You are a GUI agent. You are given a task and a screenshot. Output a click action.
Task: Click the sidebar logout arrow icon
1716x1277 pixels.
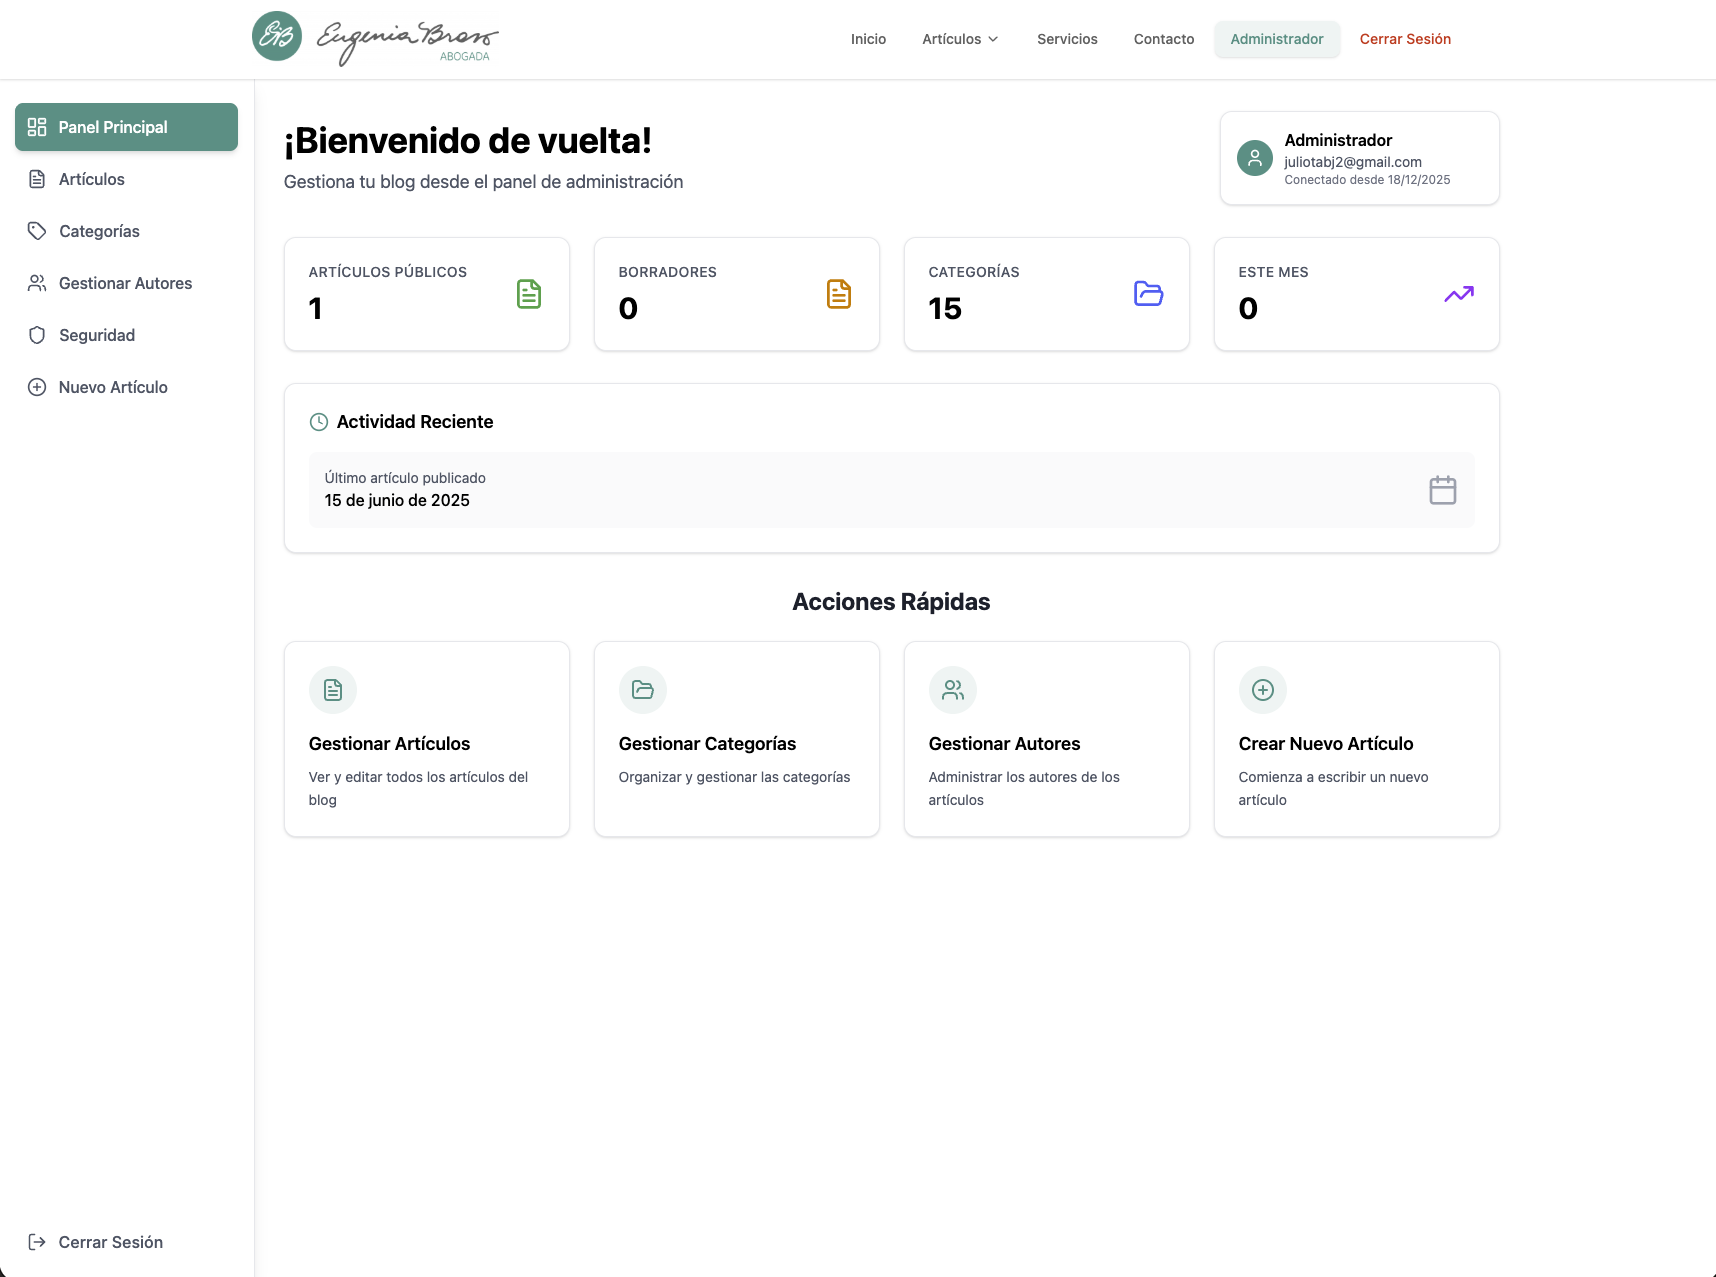click(37, 1242)
